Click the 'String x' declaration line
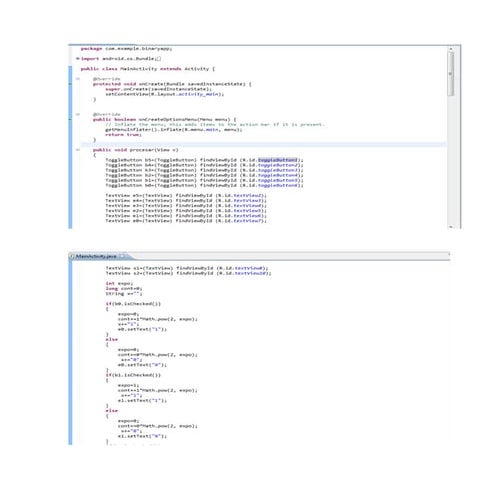This screenshot has width=495, height=495. tap(124, 293)
